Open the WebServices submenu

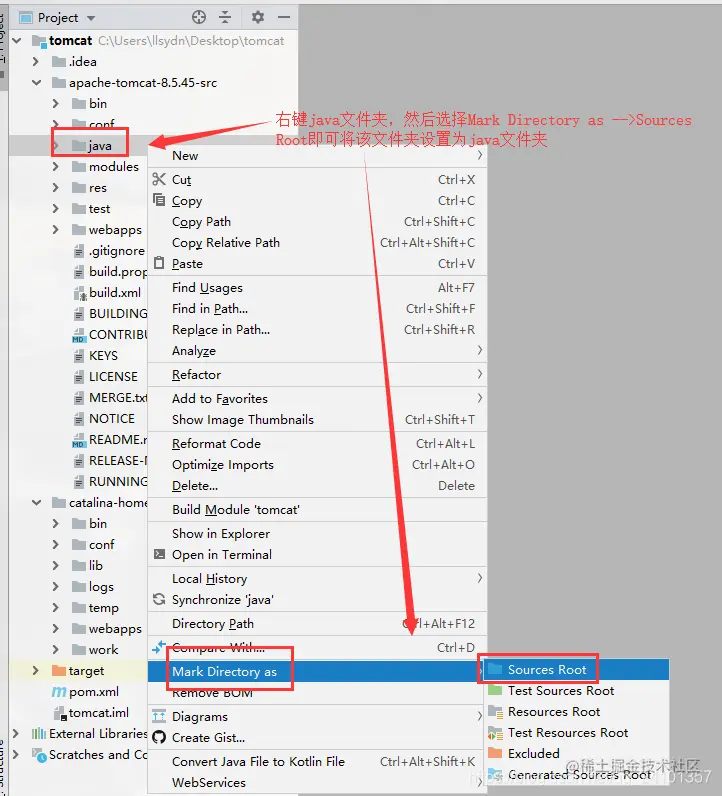click(317, 782)
